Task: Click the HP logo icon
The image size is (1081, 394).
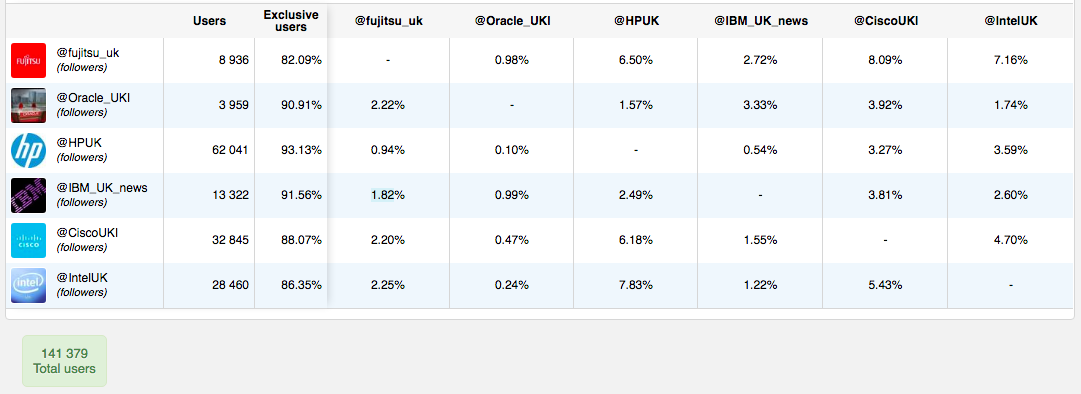Action: point(28,150)
